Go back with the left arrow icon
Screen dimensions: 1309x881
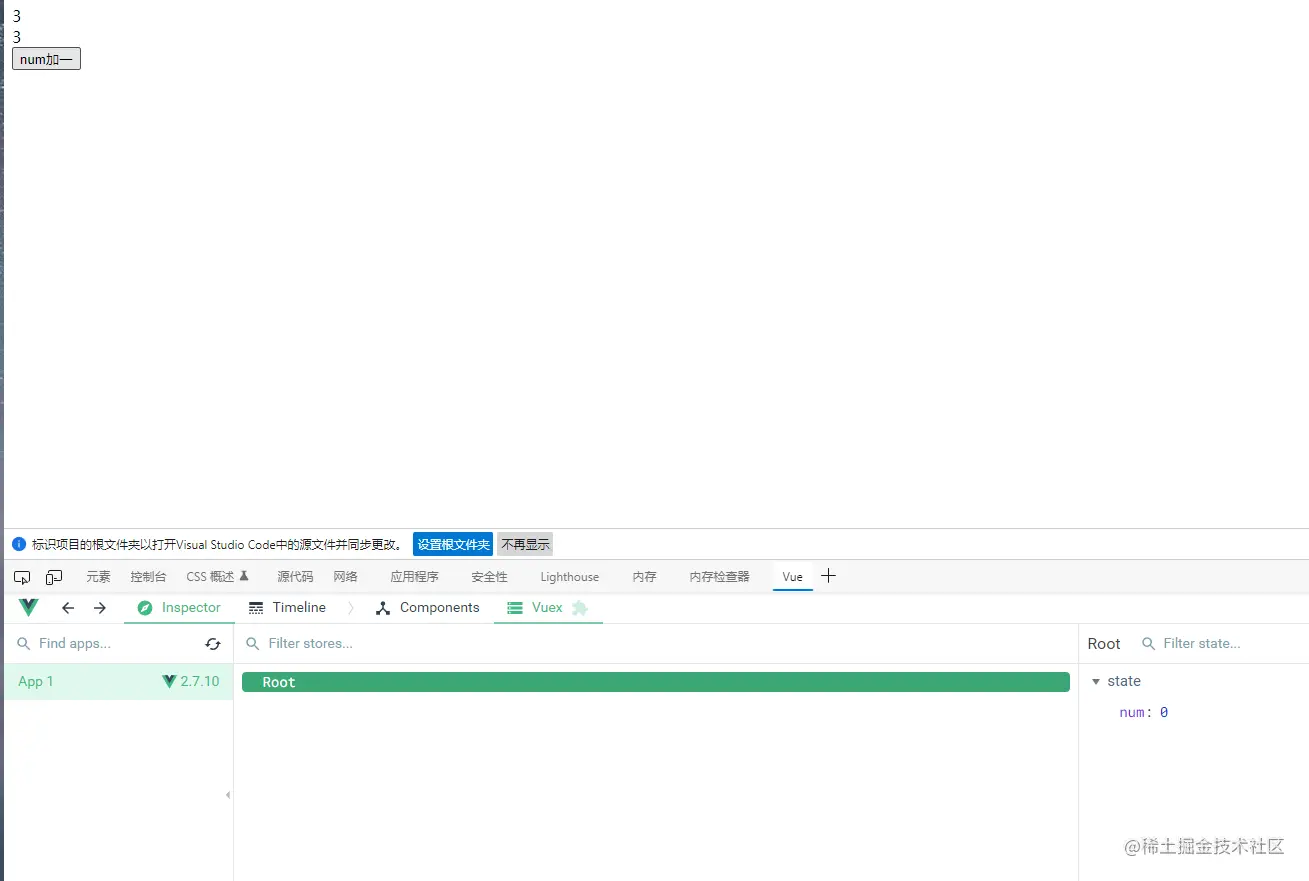[x=68, y=608]
